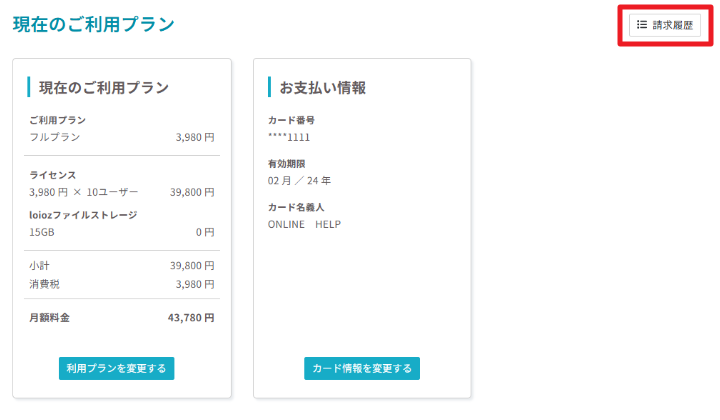
Task: Open 請求履歴 billing history
Action: [x=665, y=25]
